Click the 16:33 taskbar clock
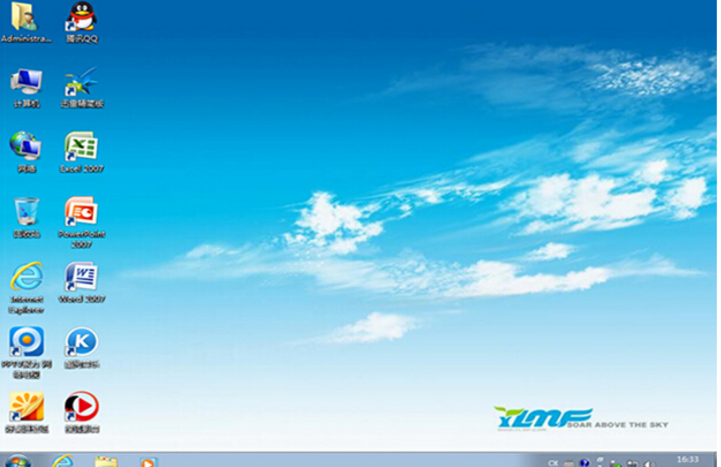The image size is (721, 467). click(688, 459)
